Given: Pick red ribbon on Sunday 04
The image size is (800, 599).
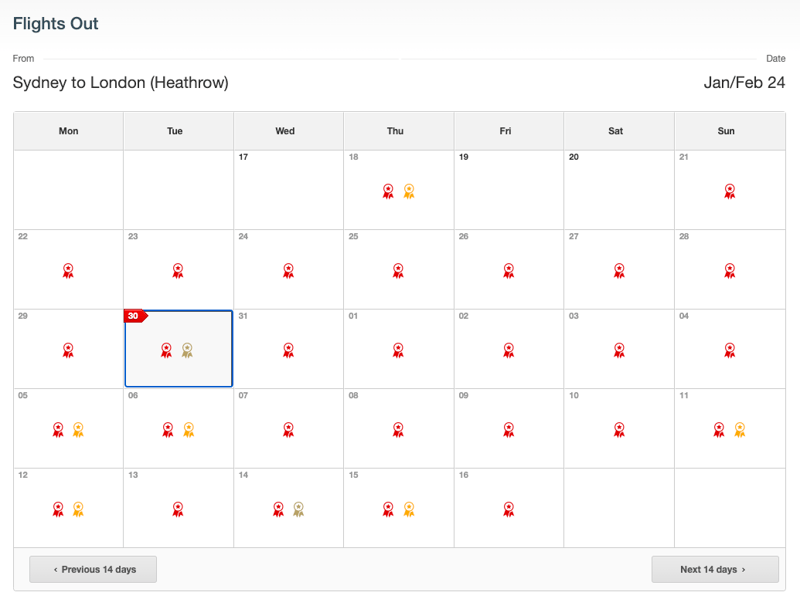Looking at the screenshot, I should [x=730, y=351].
